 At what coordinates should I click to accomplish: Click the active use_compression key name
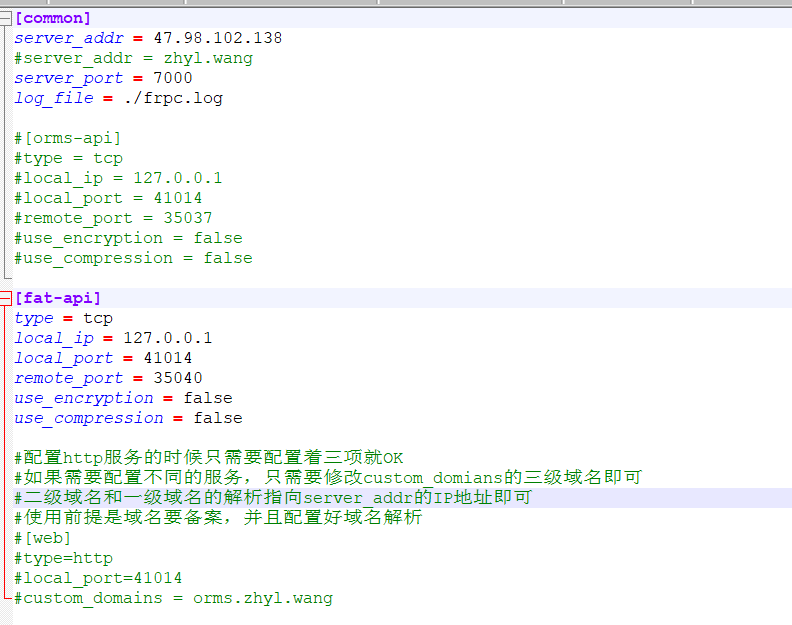tap(89, 418)
